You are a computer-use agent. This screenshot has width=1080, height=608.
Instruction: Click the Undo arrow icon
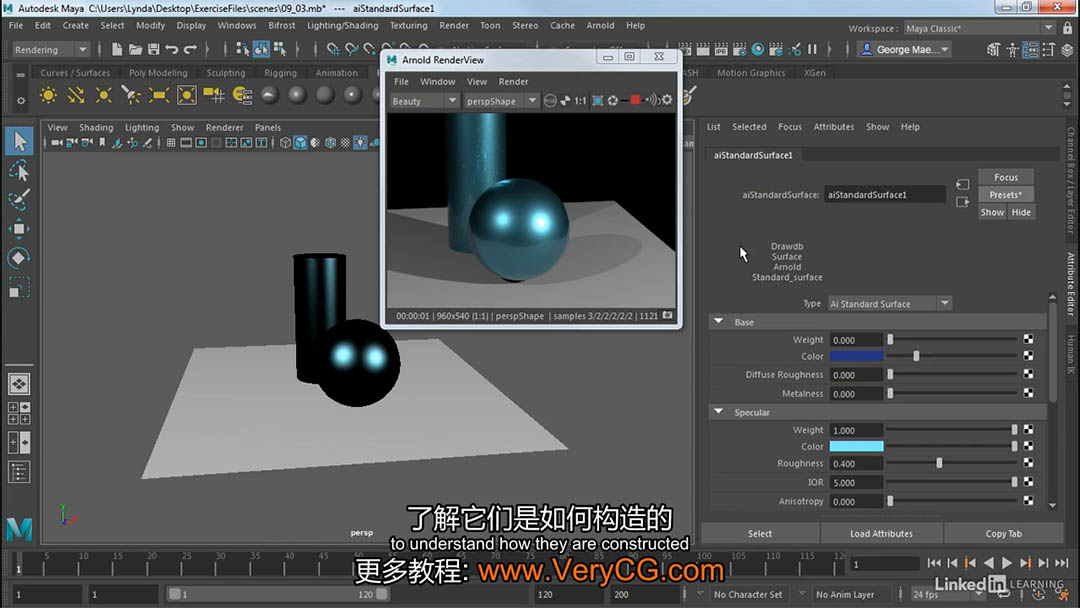(172, 50)
